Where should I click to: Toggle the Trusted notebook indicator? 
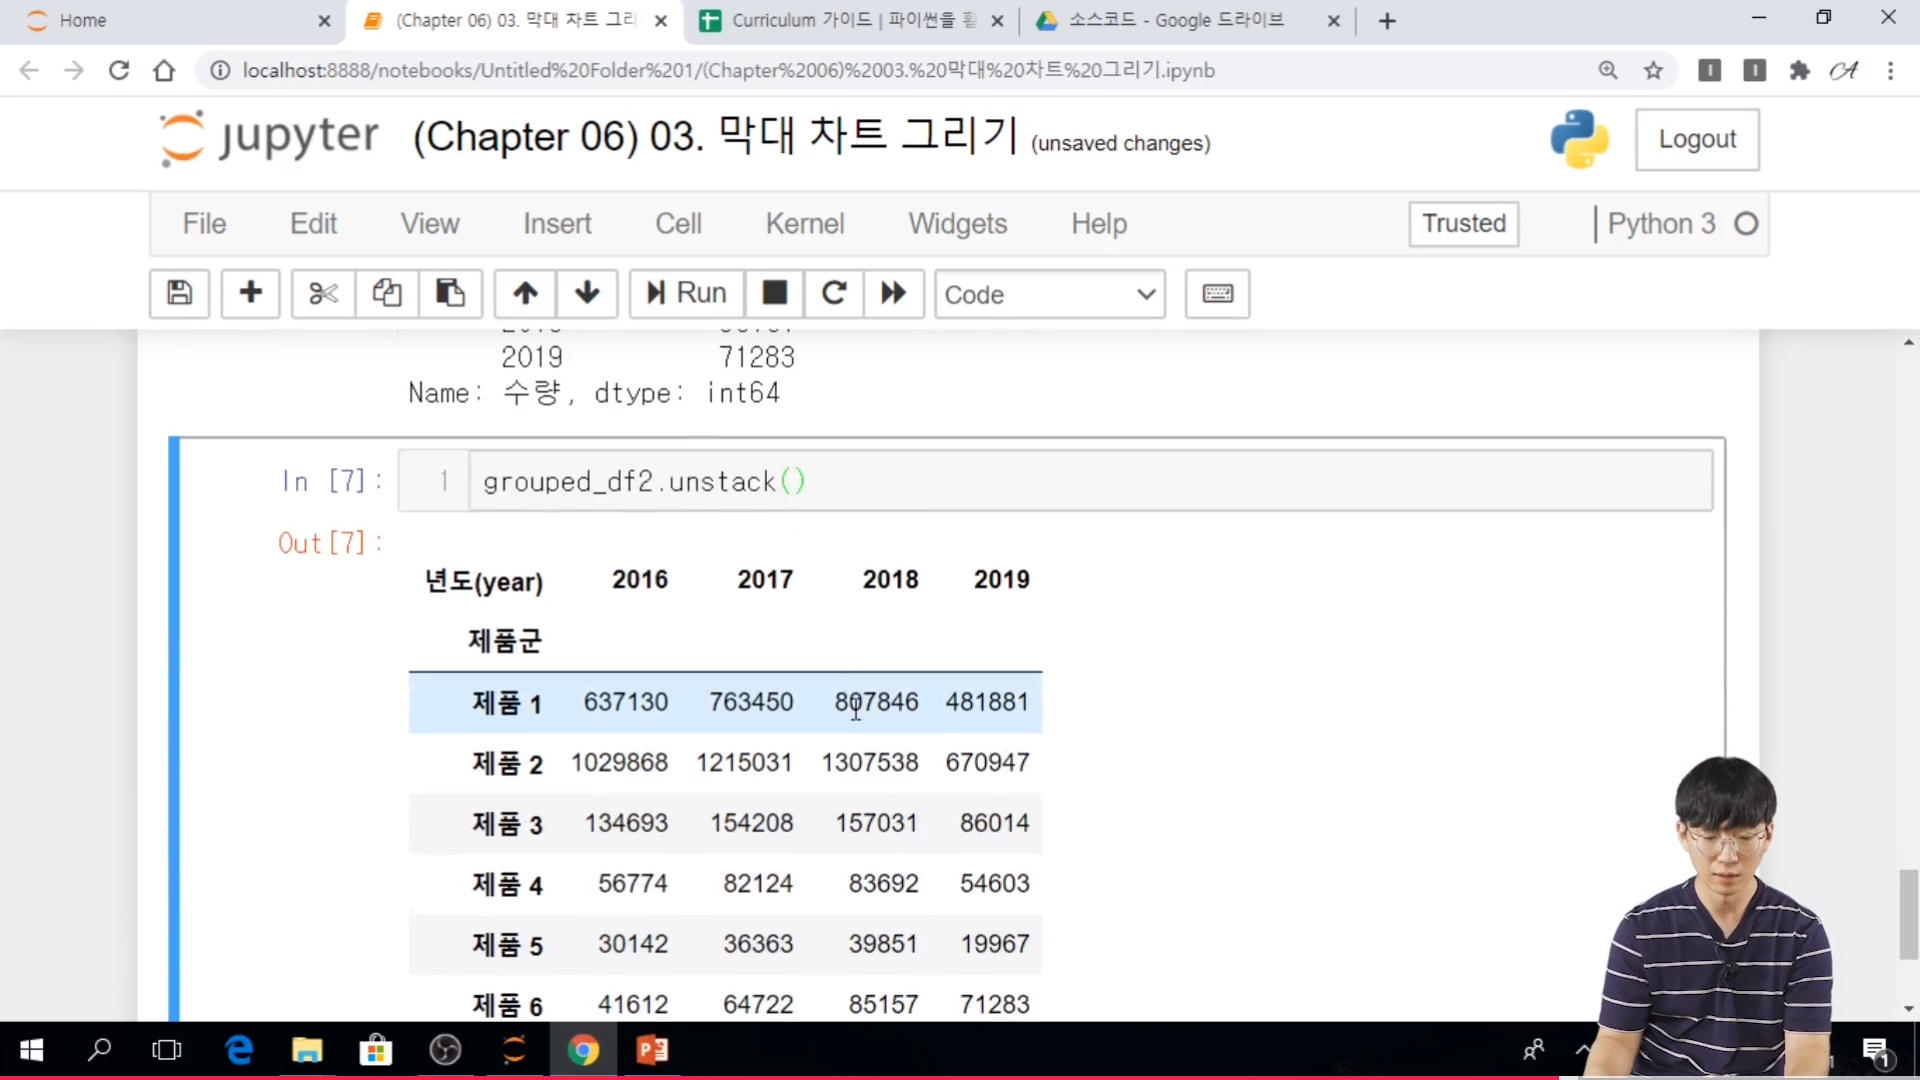(1463, 223)
